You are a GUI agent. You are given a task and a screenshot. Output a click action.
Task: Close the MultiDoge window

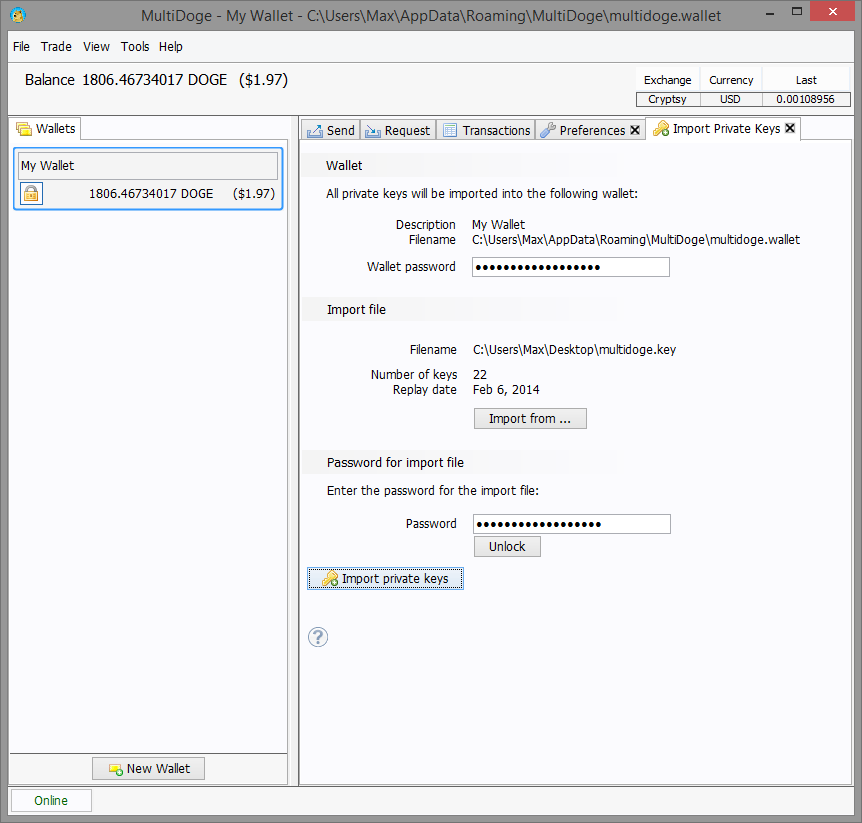pyautogui.click(x=833, y=12)
